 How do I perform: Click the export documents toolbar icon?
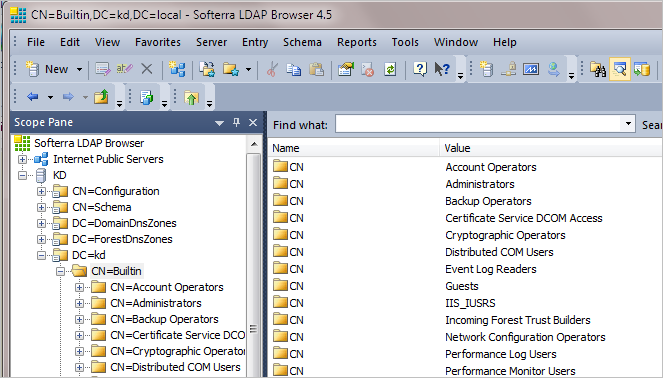click(x=147, y=97)
